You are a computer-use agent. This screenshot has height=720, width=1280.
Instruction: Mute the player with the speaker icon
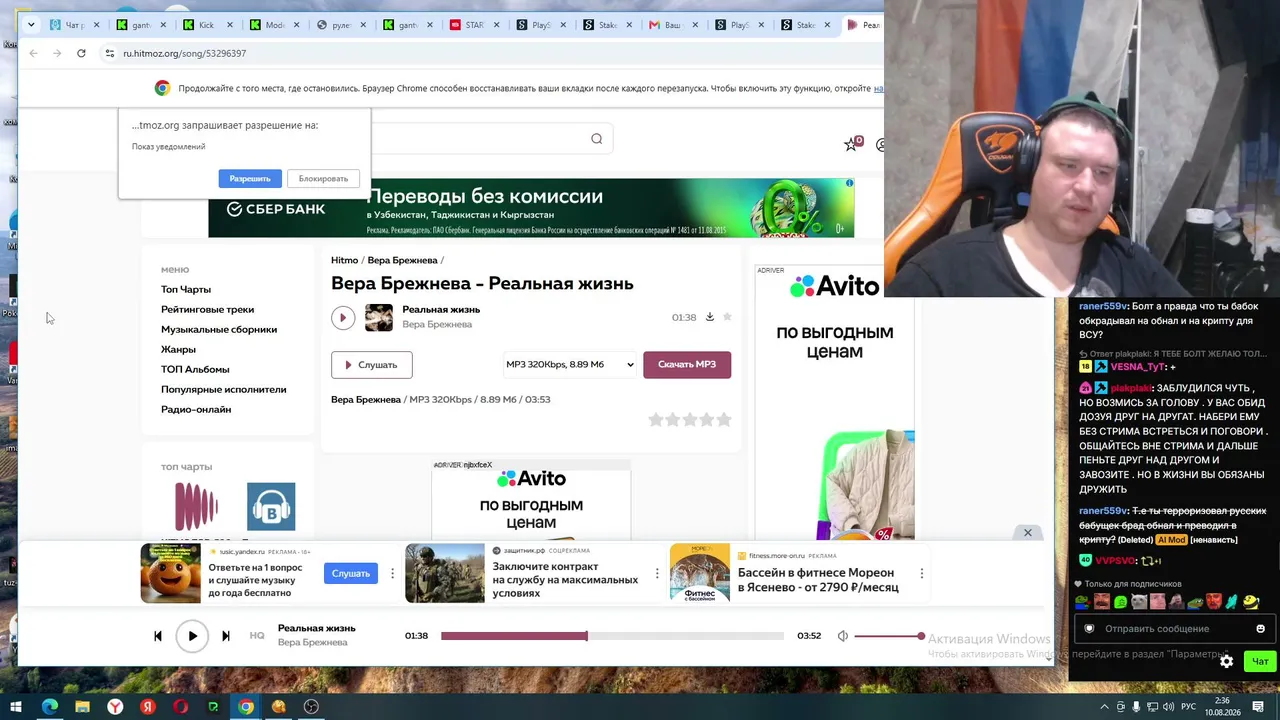843,636
